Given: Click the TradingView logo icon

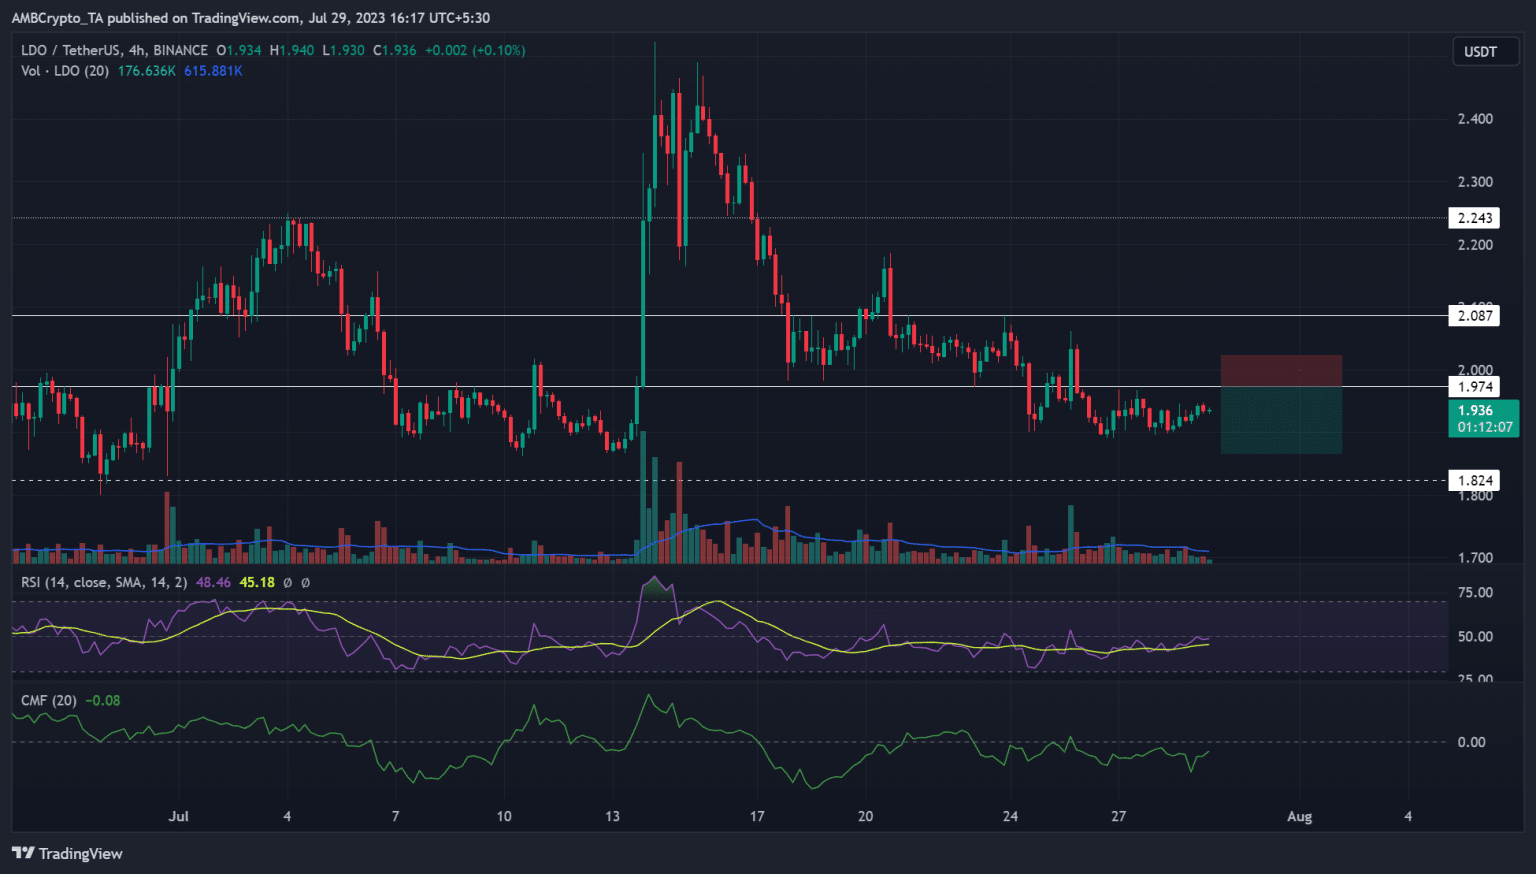Looking at the screenshot, I should (22, 853).
